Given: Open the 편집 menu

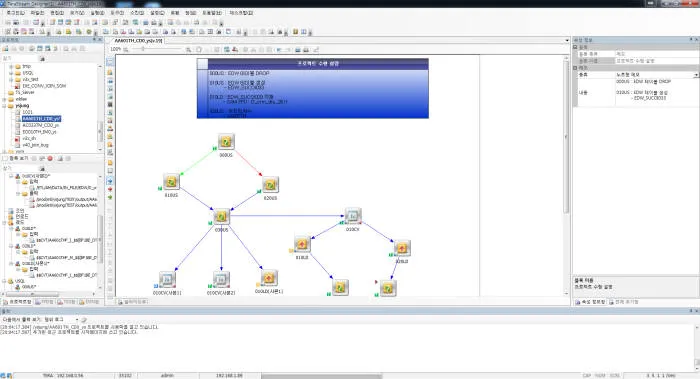Looking at the screenshot, I should click(57, 13).
